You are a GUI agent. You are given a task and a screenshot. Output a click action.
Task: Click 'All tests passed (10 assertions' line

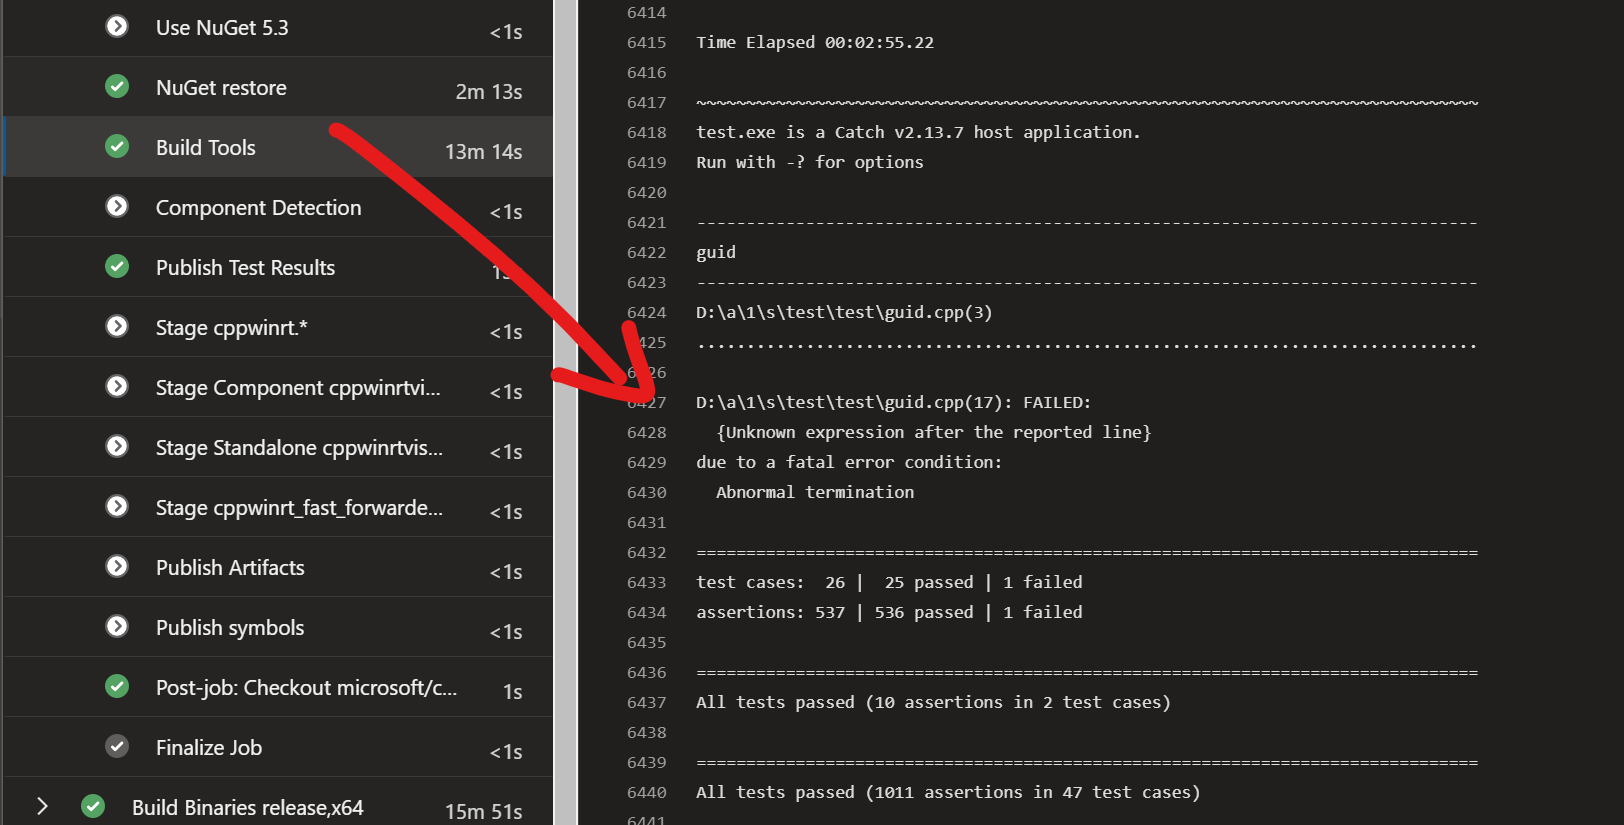[933, 702]
